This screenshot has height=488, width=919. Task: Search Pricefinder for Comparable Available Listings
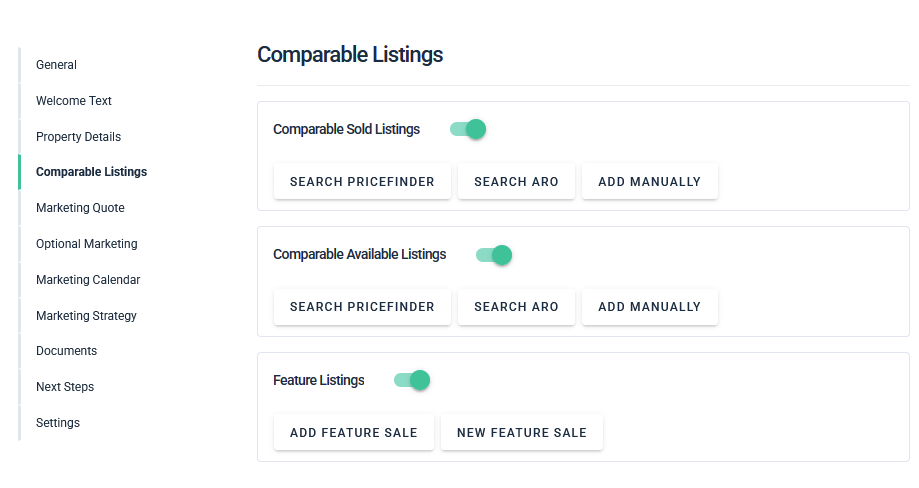(x=362, y=307)
